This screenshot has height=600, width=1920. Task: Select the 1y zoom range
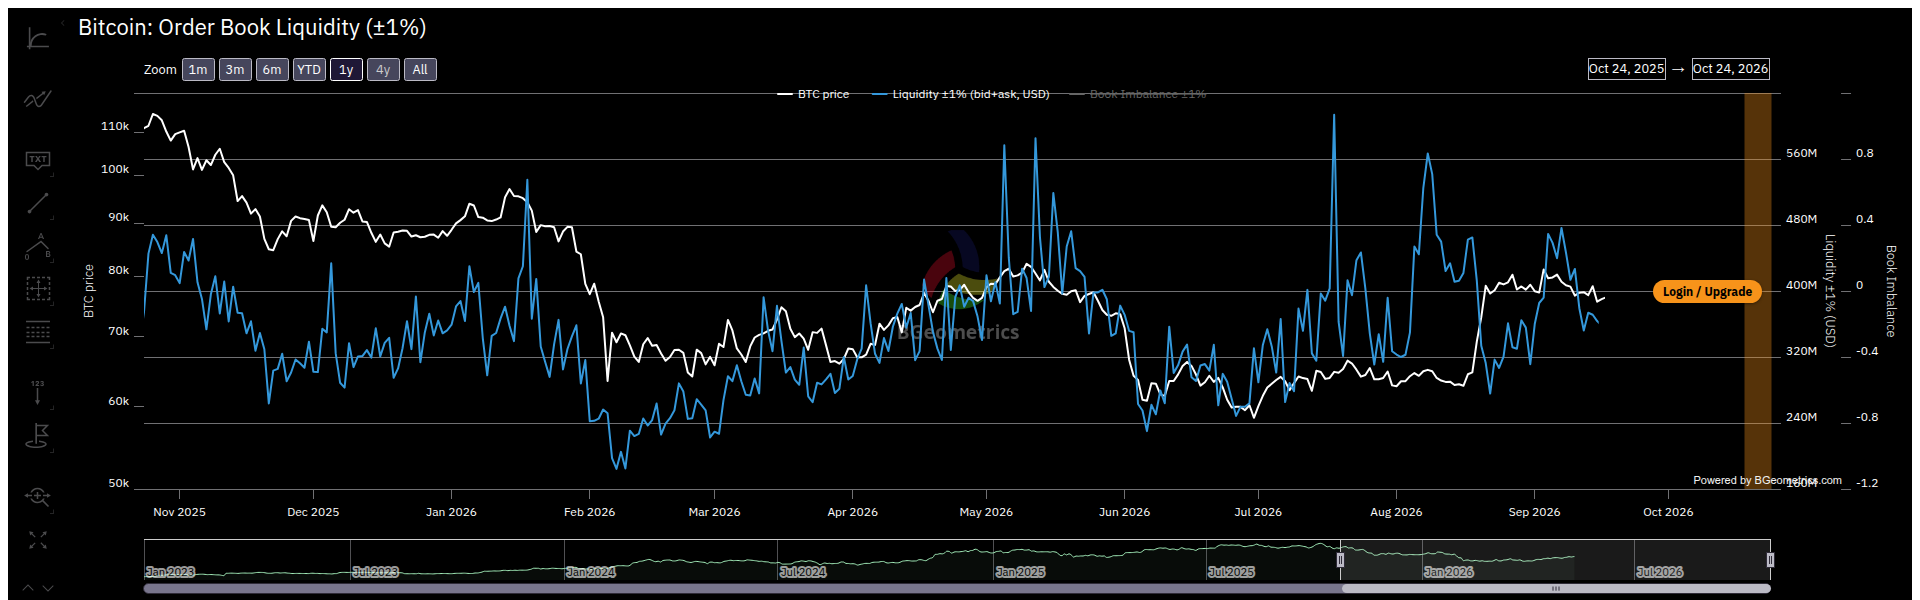point(346,69)
